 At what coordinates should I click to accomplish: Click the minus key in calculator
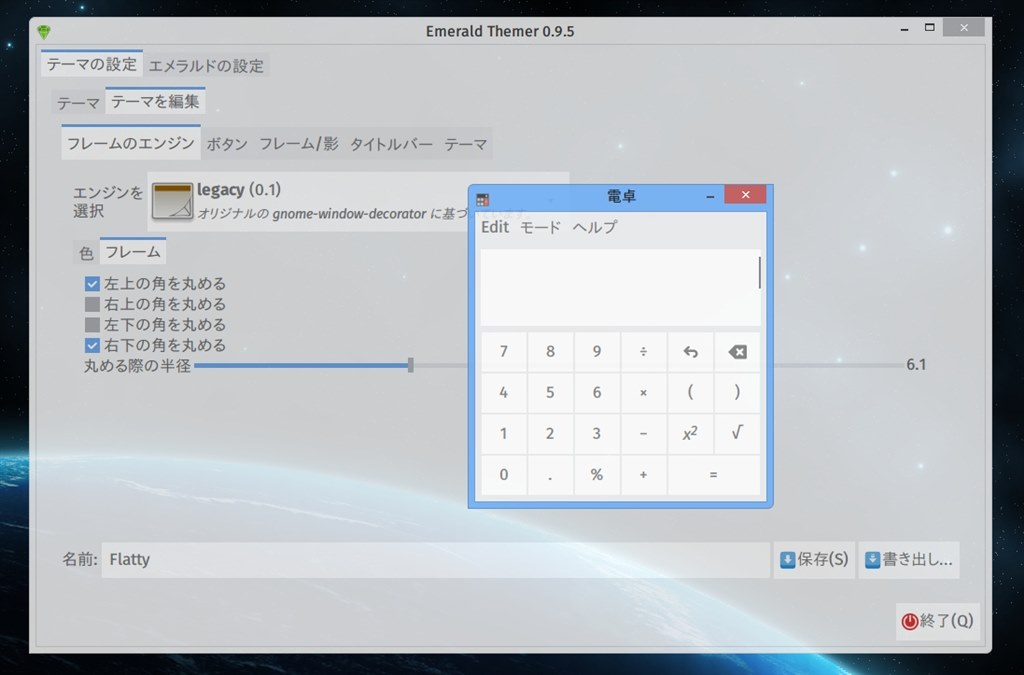tap(643, 433)
